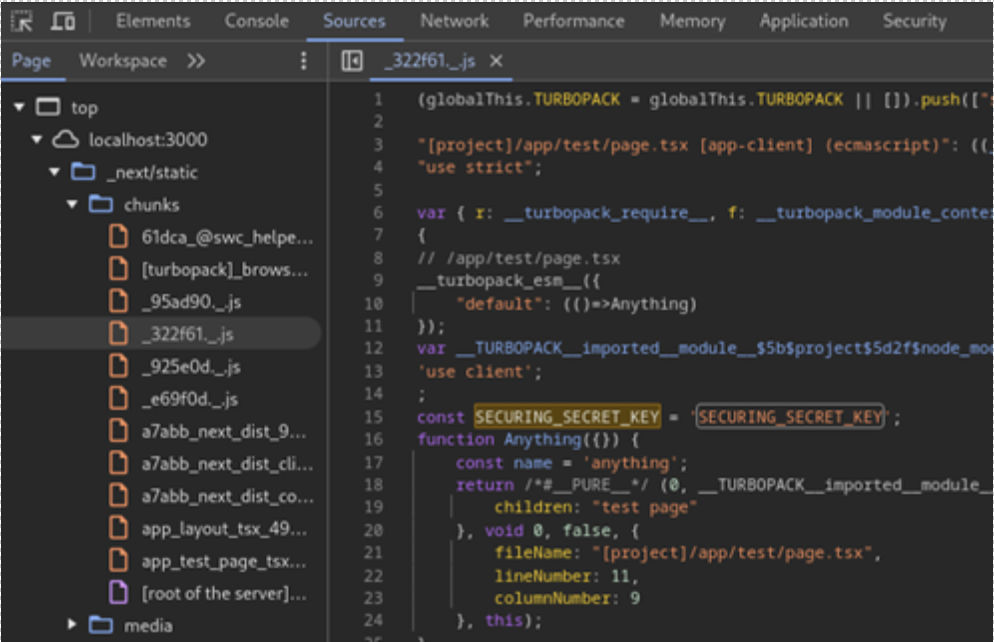
Task: Toggle the device toolbar icon
Action: pyautogui.click(x=63, y=21)
